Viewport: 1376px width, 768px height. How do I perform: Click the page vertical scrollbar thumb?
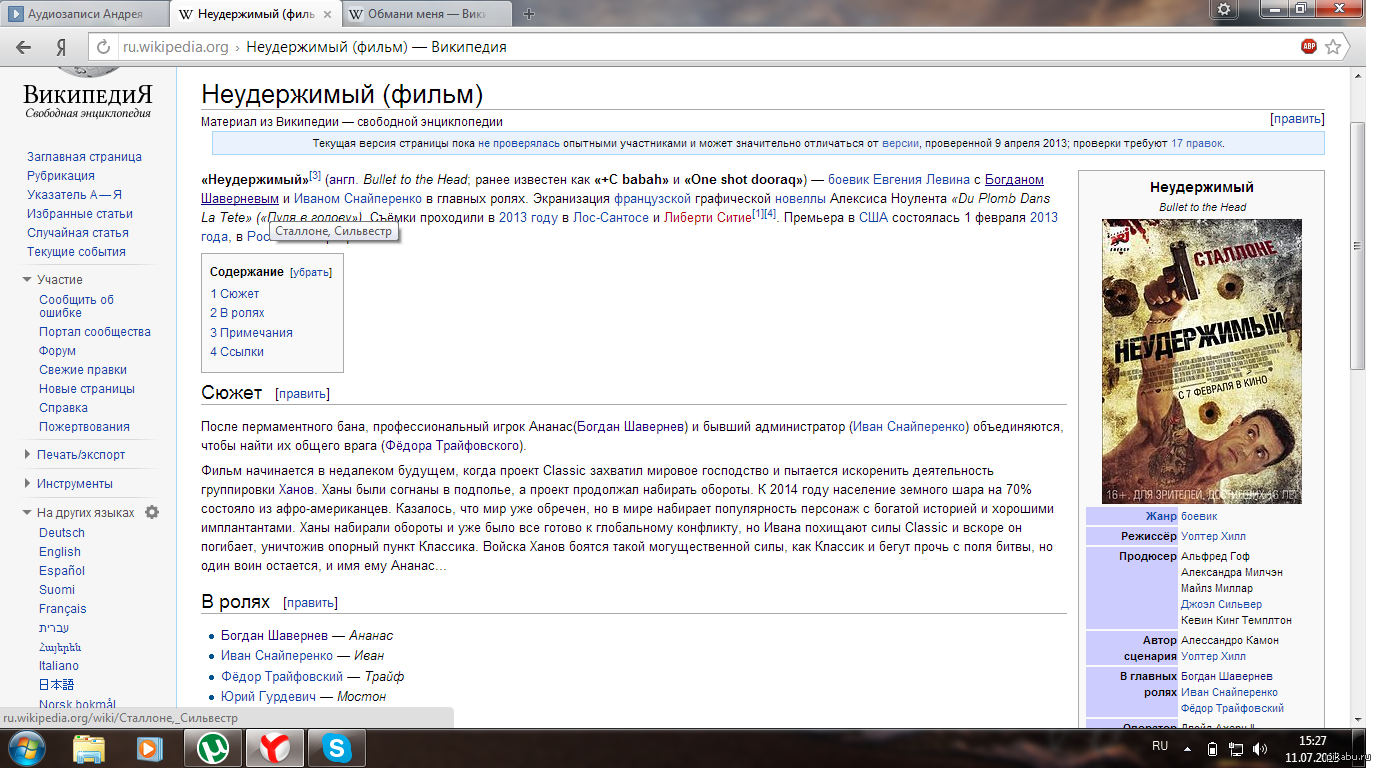(1357, 245)
